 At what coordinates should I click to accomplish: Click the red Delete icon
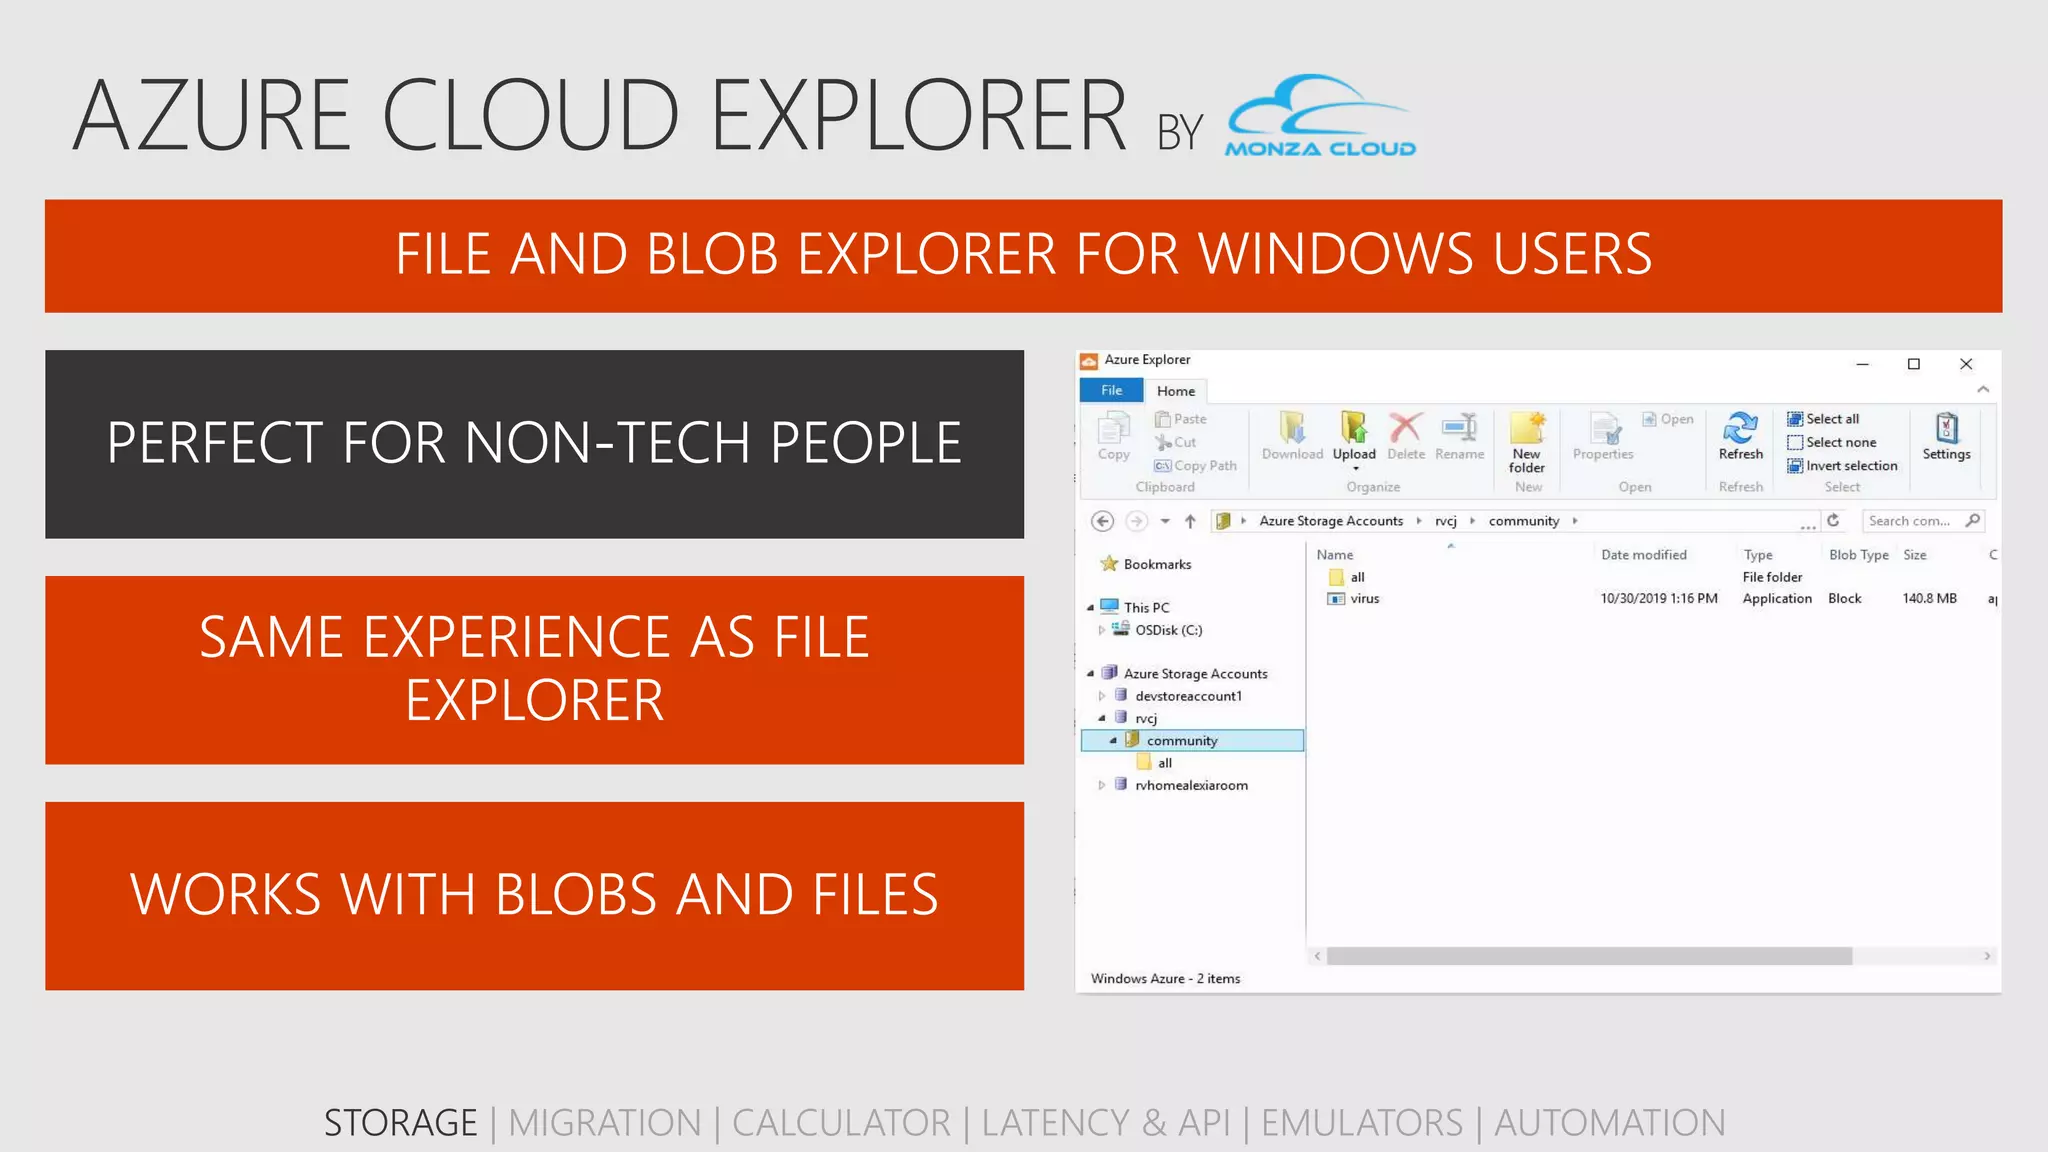[x=1405, y=429]
